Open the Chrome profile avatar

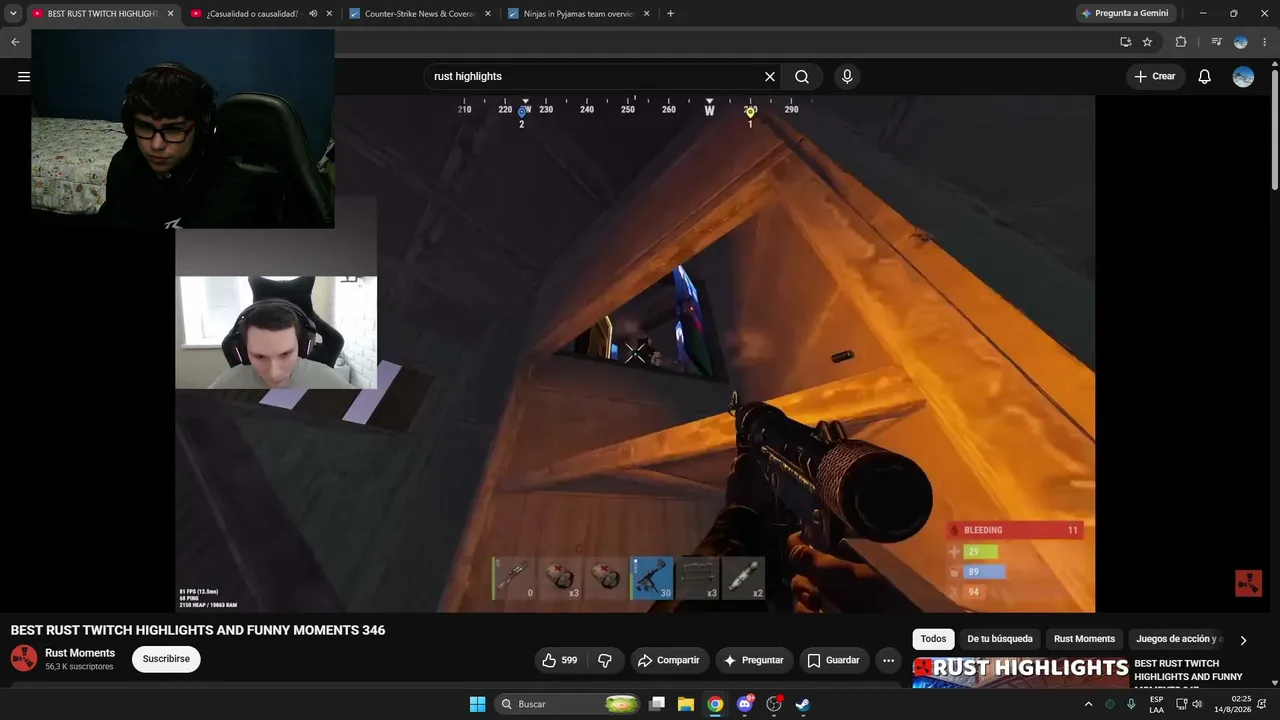(1241, 42)
